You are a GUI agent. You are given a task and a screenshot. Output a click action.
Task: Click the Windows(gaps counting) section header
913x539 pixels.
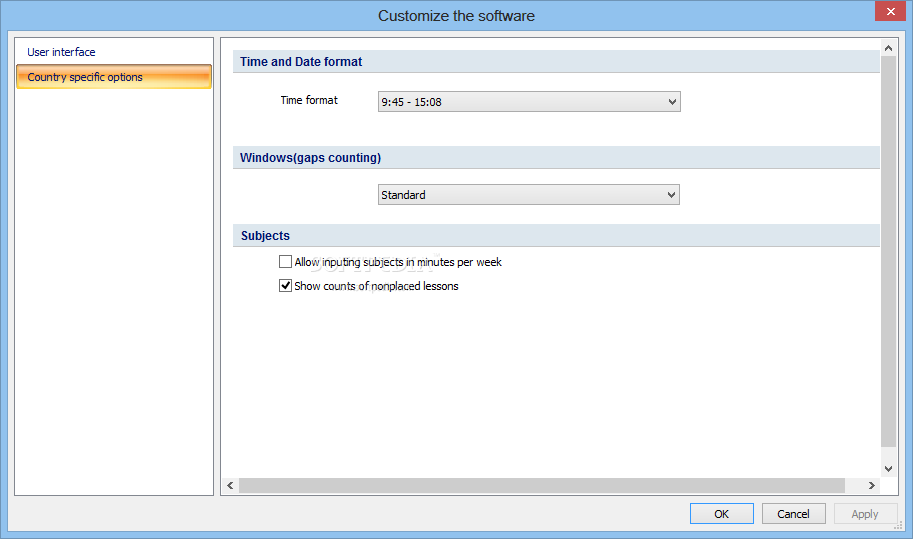click(556, 158)
